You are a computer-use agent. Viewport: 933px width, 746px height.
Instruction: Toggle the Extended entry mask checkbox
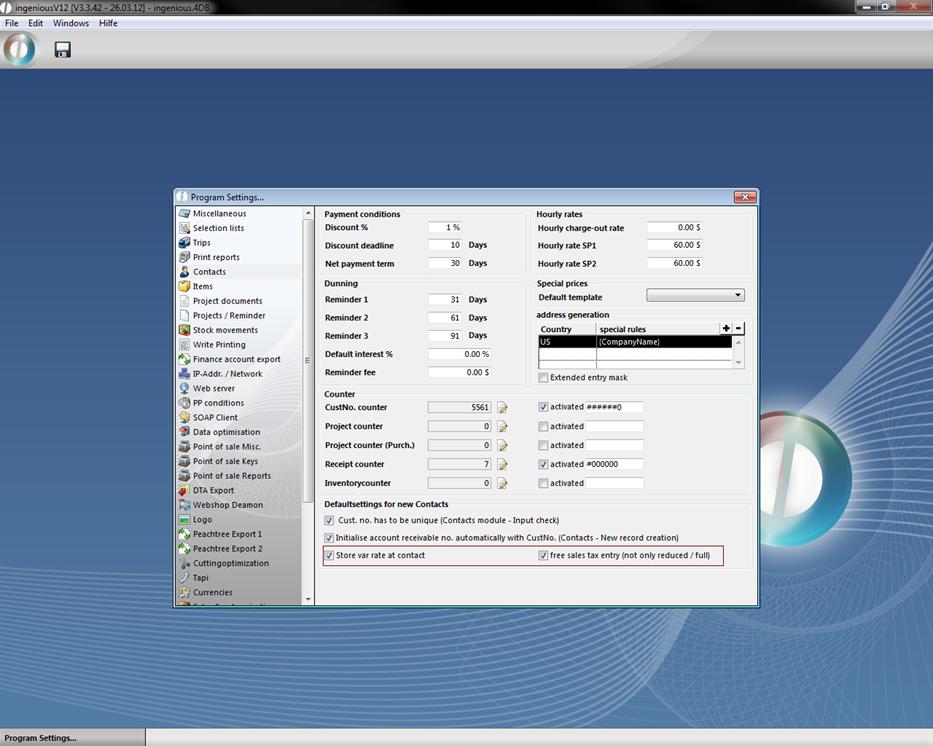543,378
